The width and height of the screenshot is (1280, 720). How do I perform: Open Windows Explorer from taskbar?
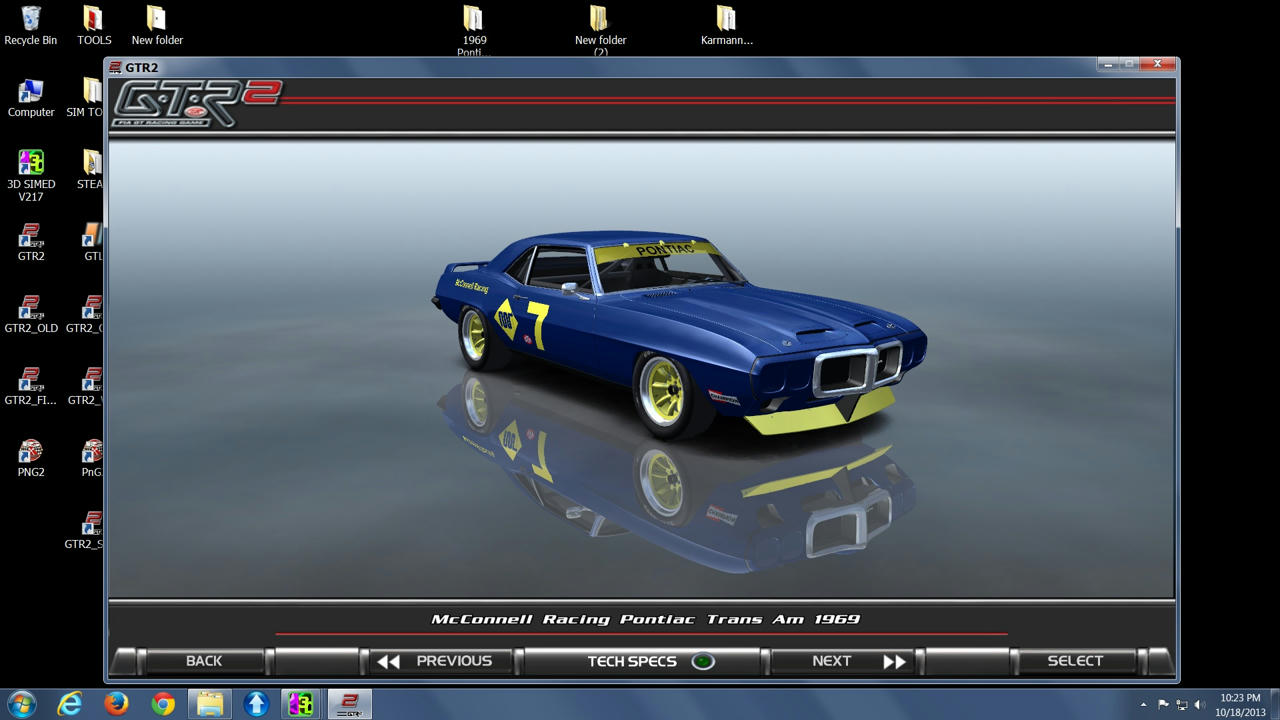point(210,704)
